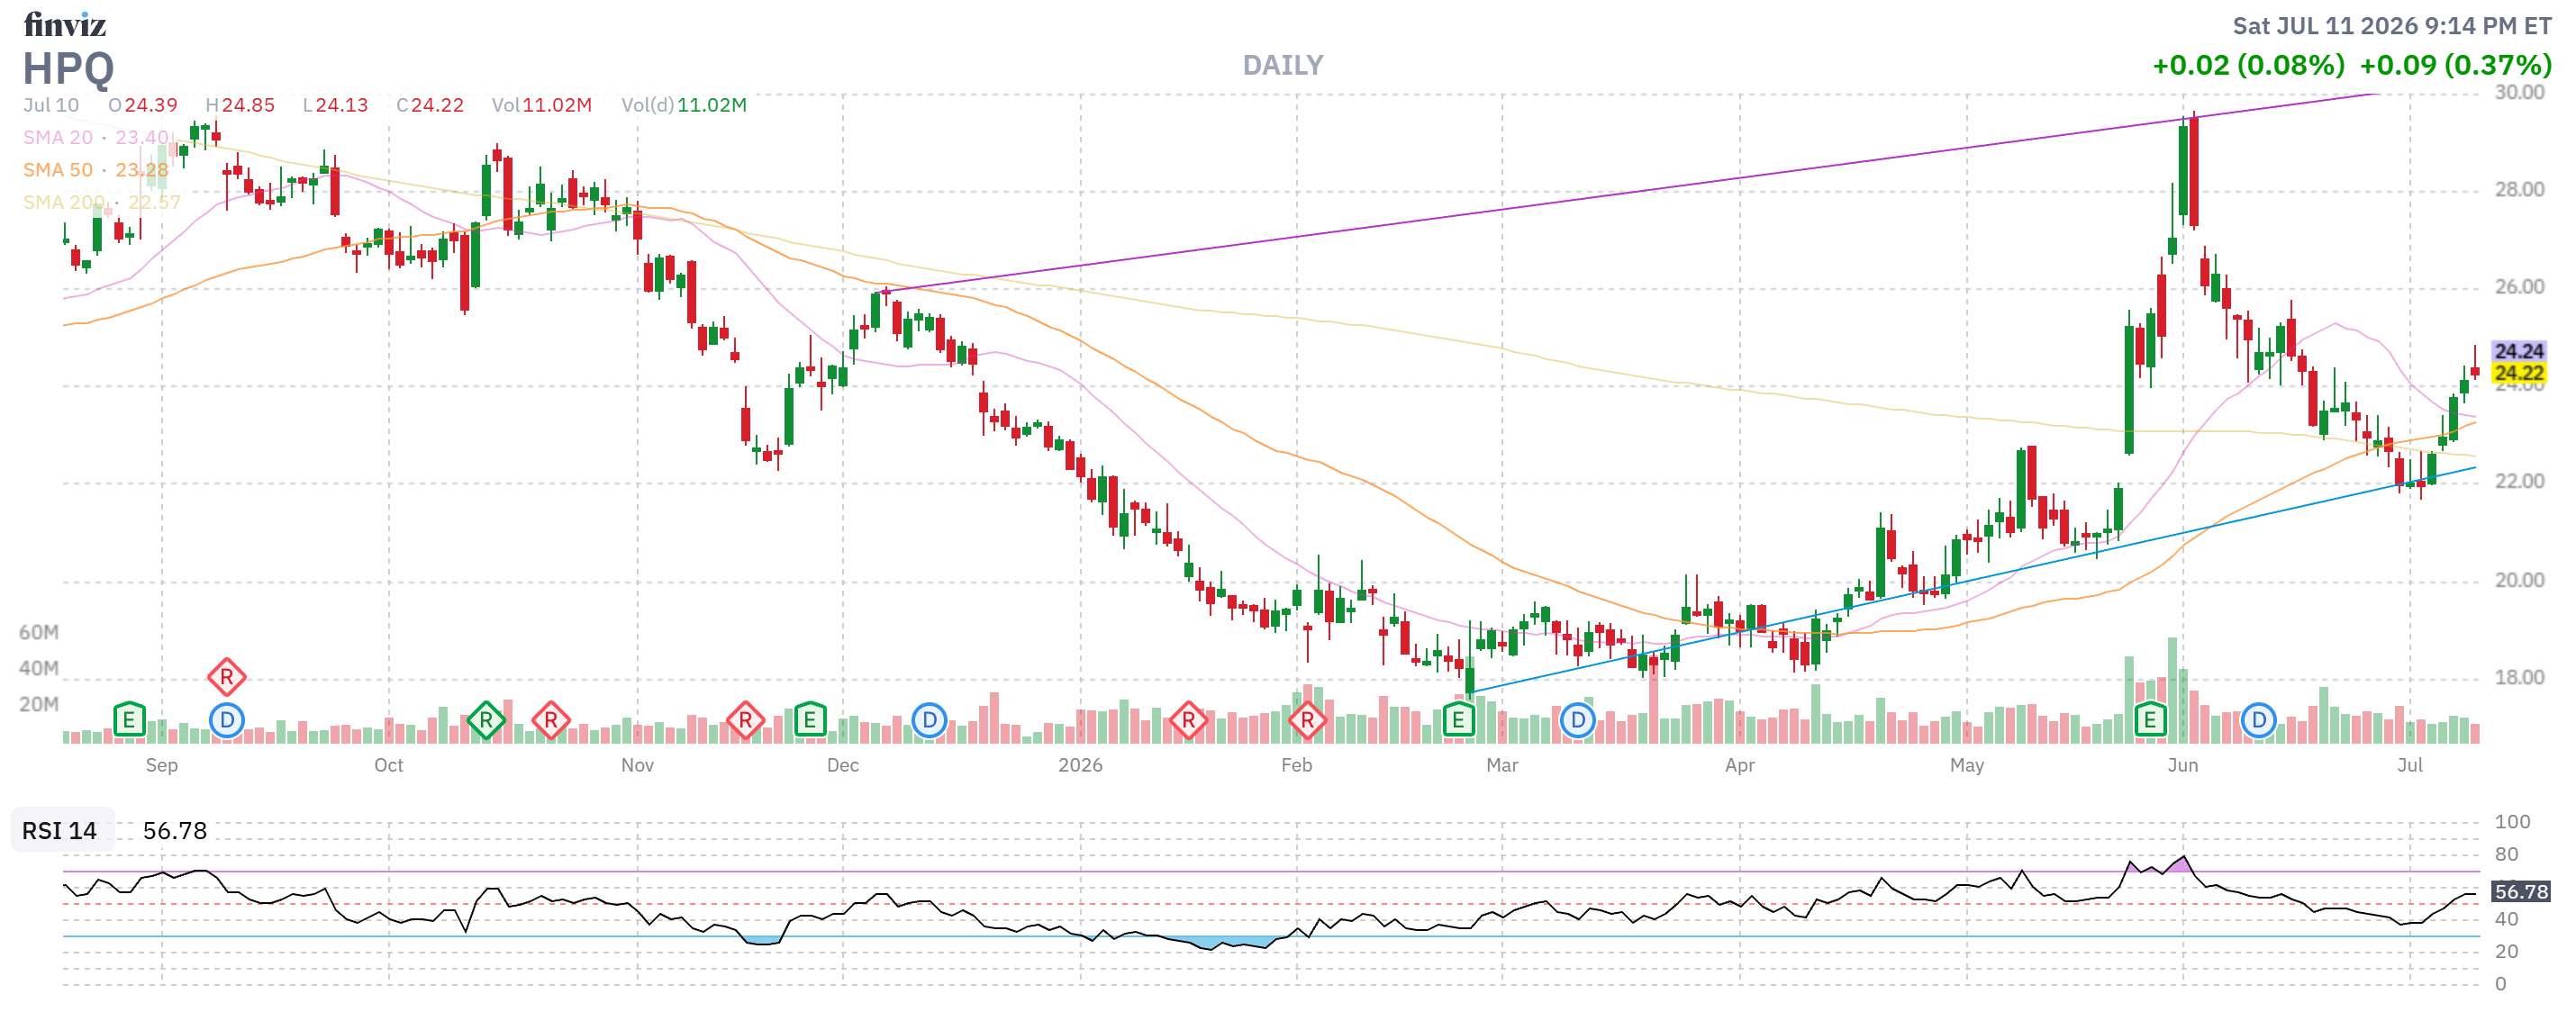The image size is (2576, 1012).
Task: Click the 18.00 price axis label
Action: click(x=2519, y=677)
